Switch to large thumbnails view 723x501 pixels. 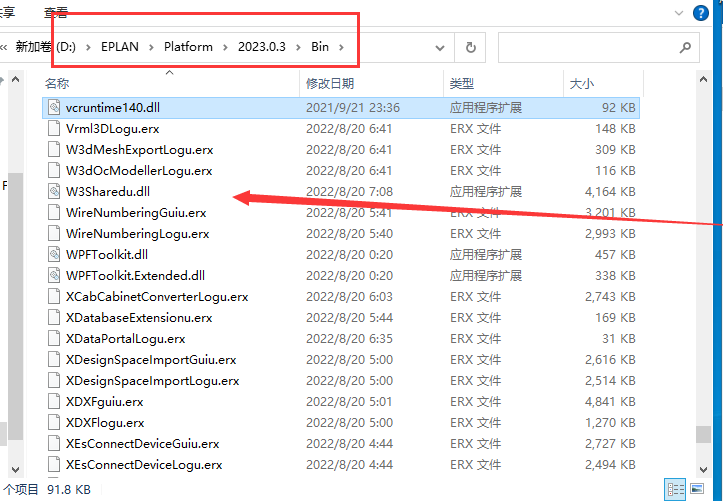click(697, 489)
